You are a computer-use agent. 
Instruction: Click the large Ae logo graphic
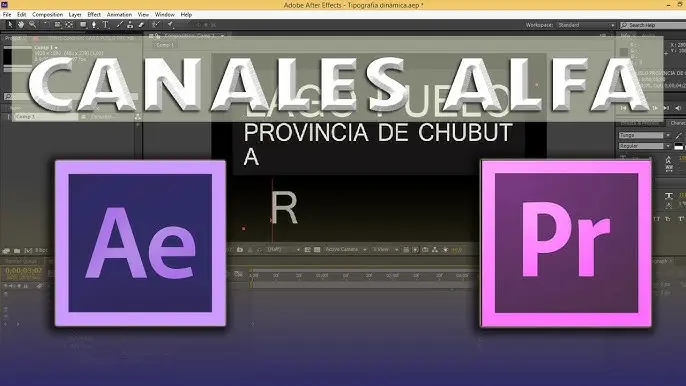[140, 243]
